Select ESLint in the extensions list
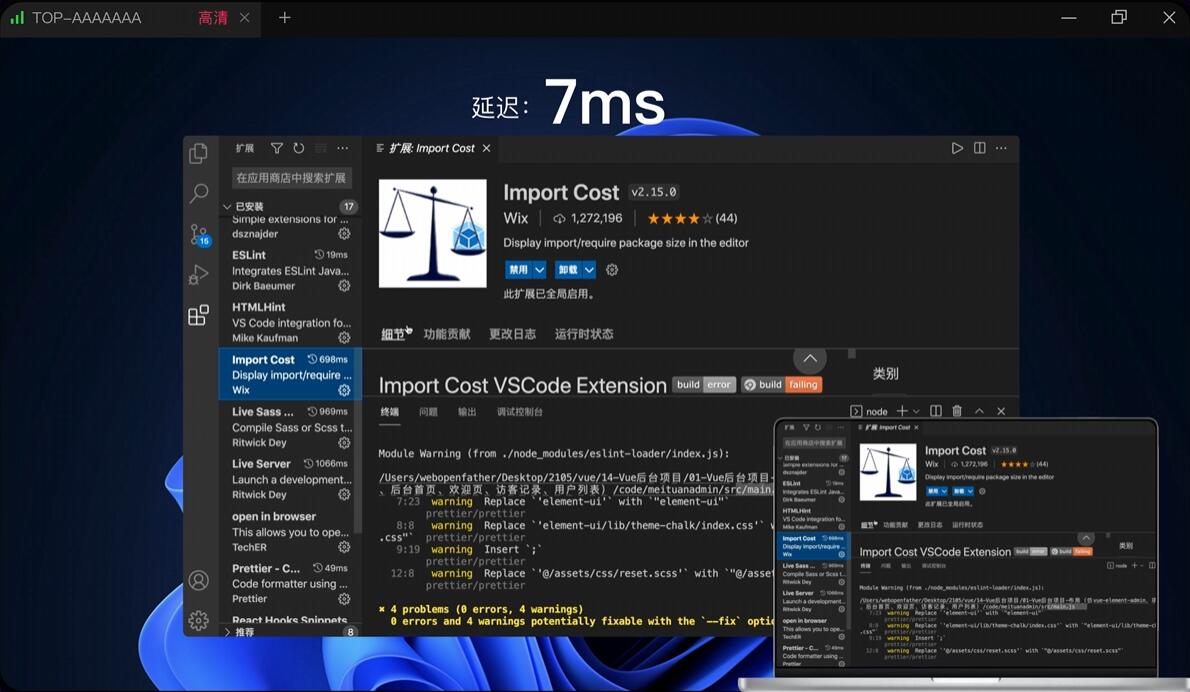The width and height of the screenshot is (1190, 692). tap(290, 270)
